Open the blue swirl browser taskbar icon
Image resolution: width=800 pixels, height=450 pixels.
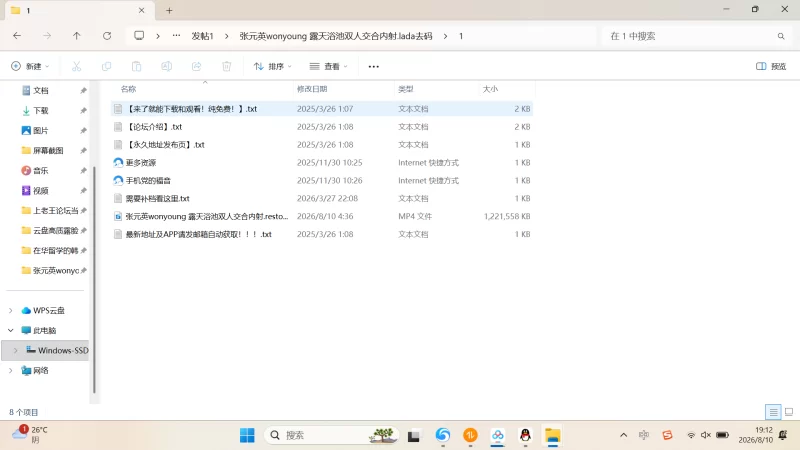click(443, 435)
